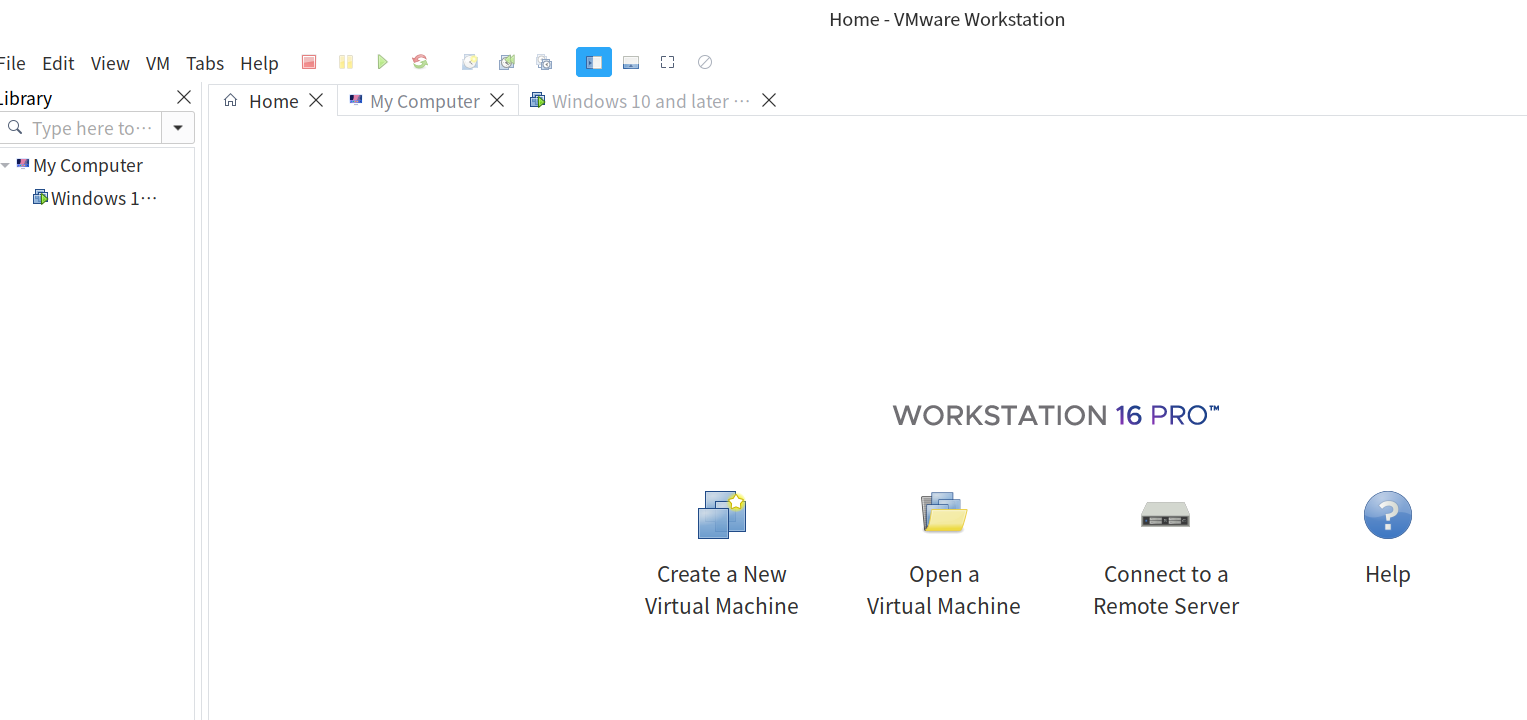
Task: Focus the Library search input field
Action: [x=81, y=128]
